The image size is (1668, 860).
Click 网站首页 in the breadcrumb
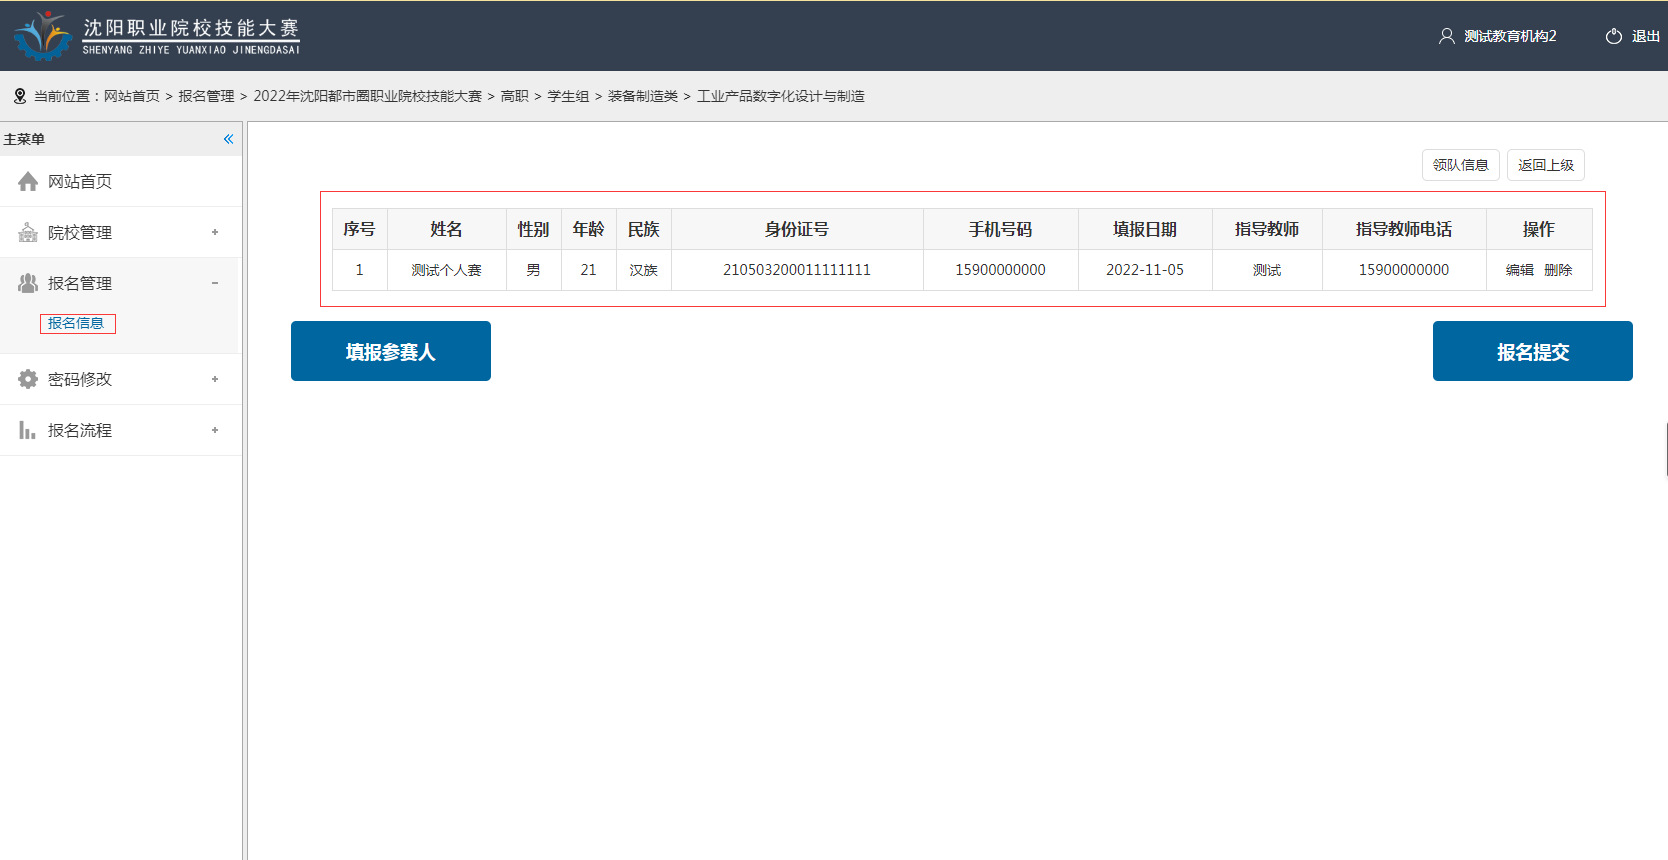[x=132, y=96]
